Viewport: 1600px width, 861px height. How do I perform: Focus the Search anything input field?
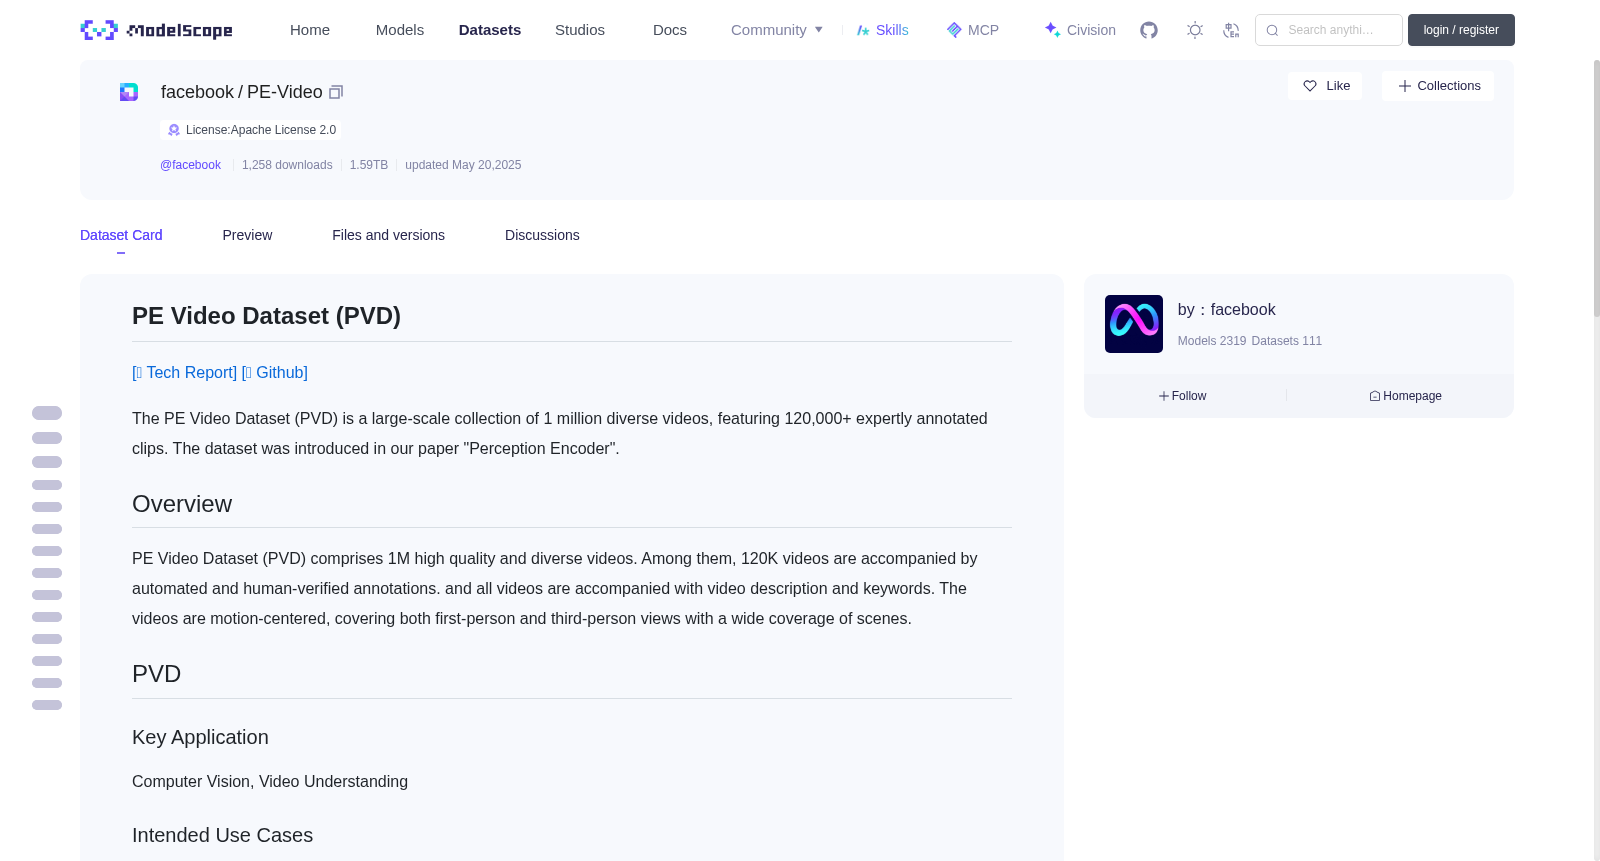point(1329,30)
